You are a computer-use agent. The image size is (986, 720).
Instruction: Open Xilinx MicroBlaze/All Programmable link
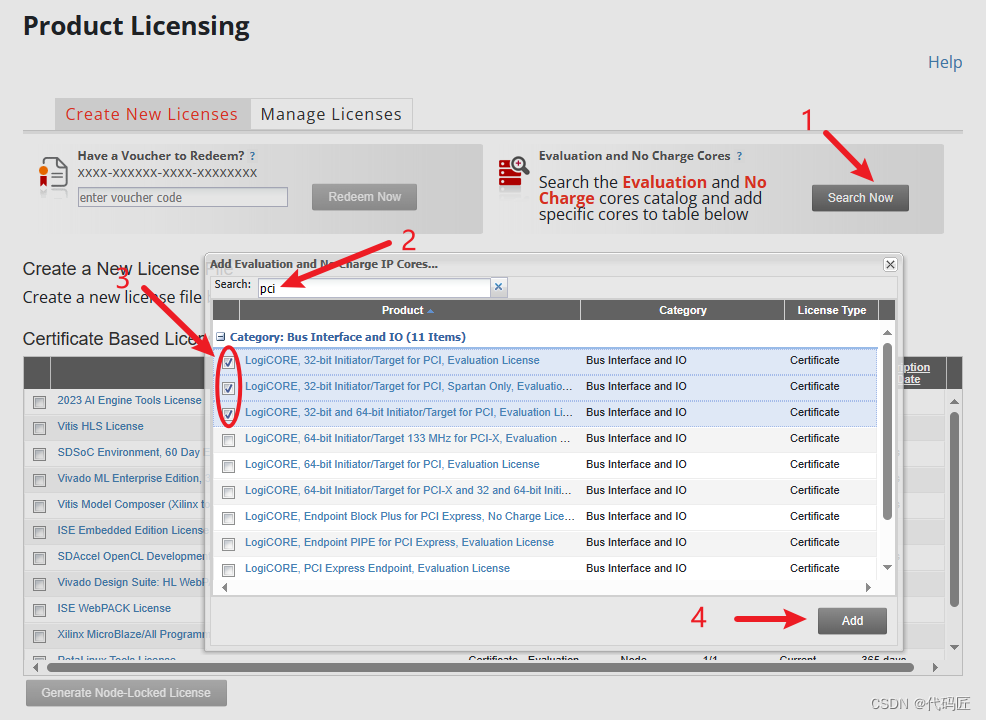(131, 634)
